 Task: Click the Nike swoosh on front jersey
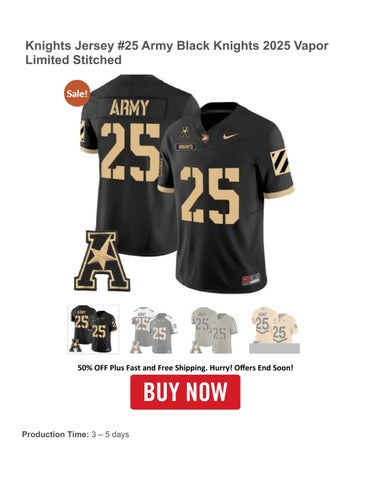231,136
